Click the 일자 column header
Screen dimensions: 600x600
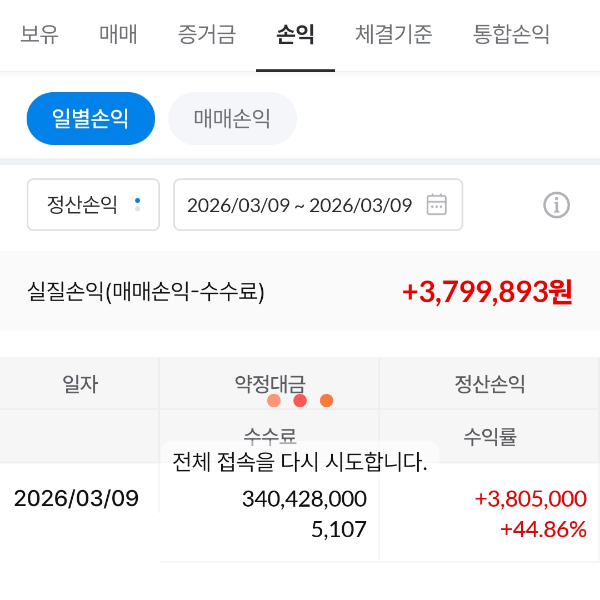(x=80, y=384)
